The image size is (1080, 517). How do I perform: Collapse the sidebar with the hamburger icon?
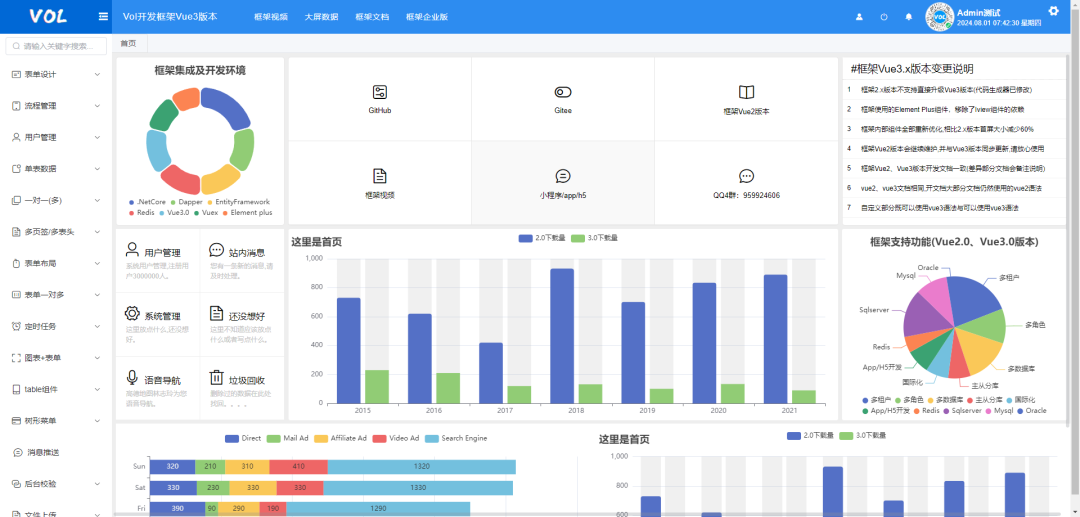(x=104, y=17)
